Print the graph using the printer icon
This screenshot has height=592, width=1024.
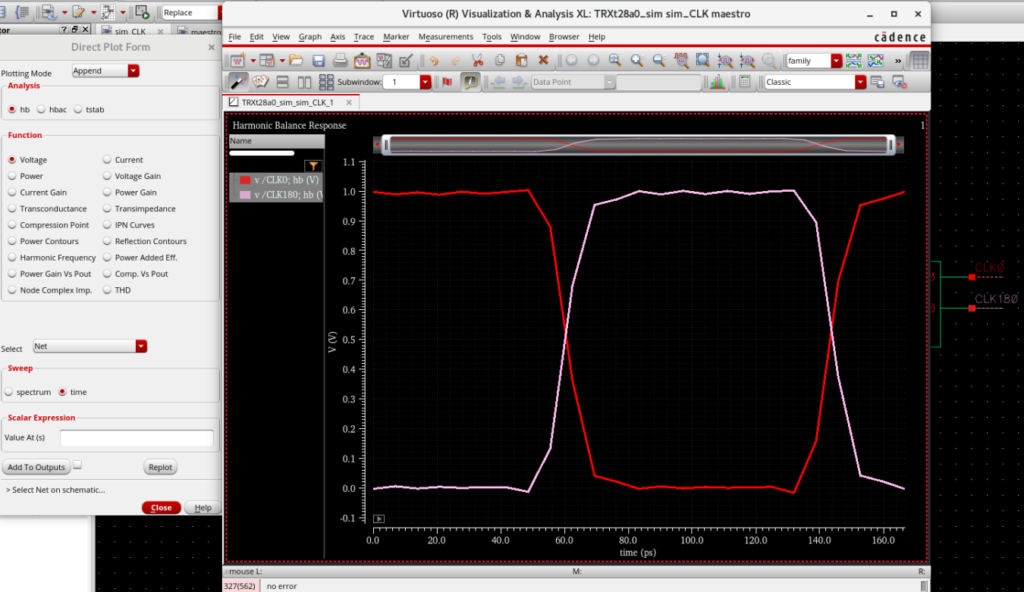point(340,61)
